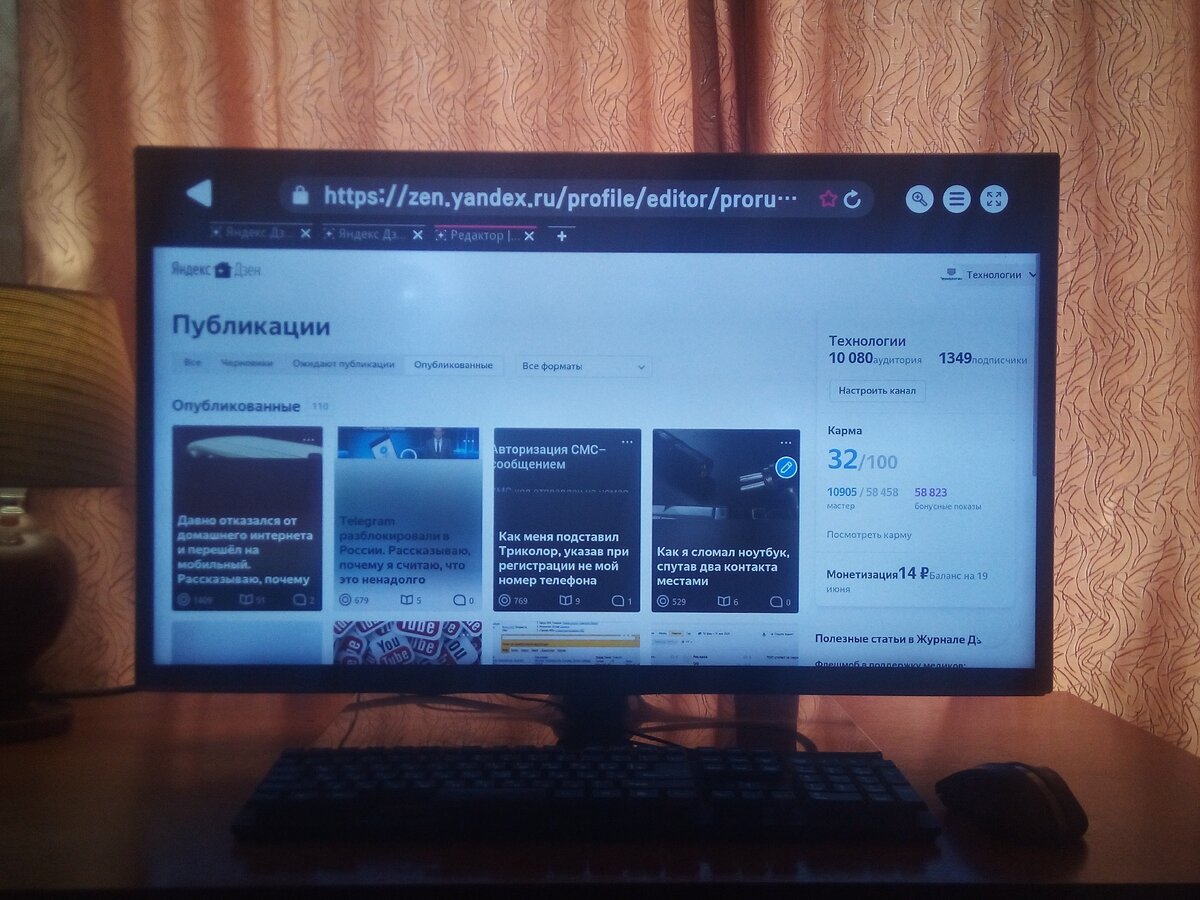The image size is (1200, 900).
Task: Click views count 529 on ноутбук card
Action: pyautogui.click(x=671, y=602)
